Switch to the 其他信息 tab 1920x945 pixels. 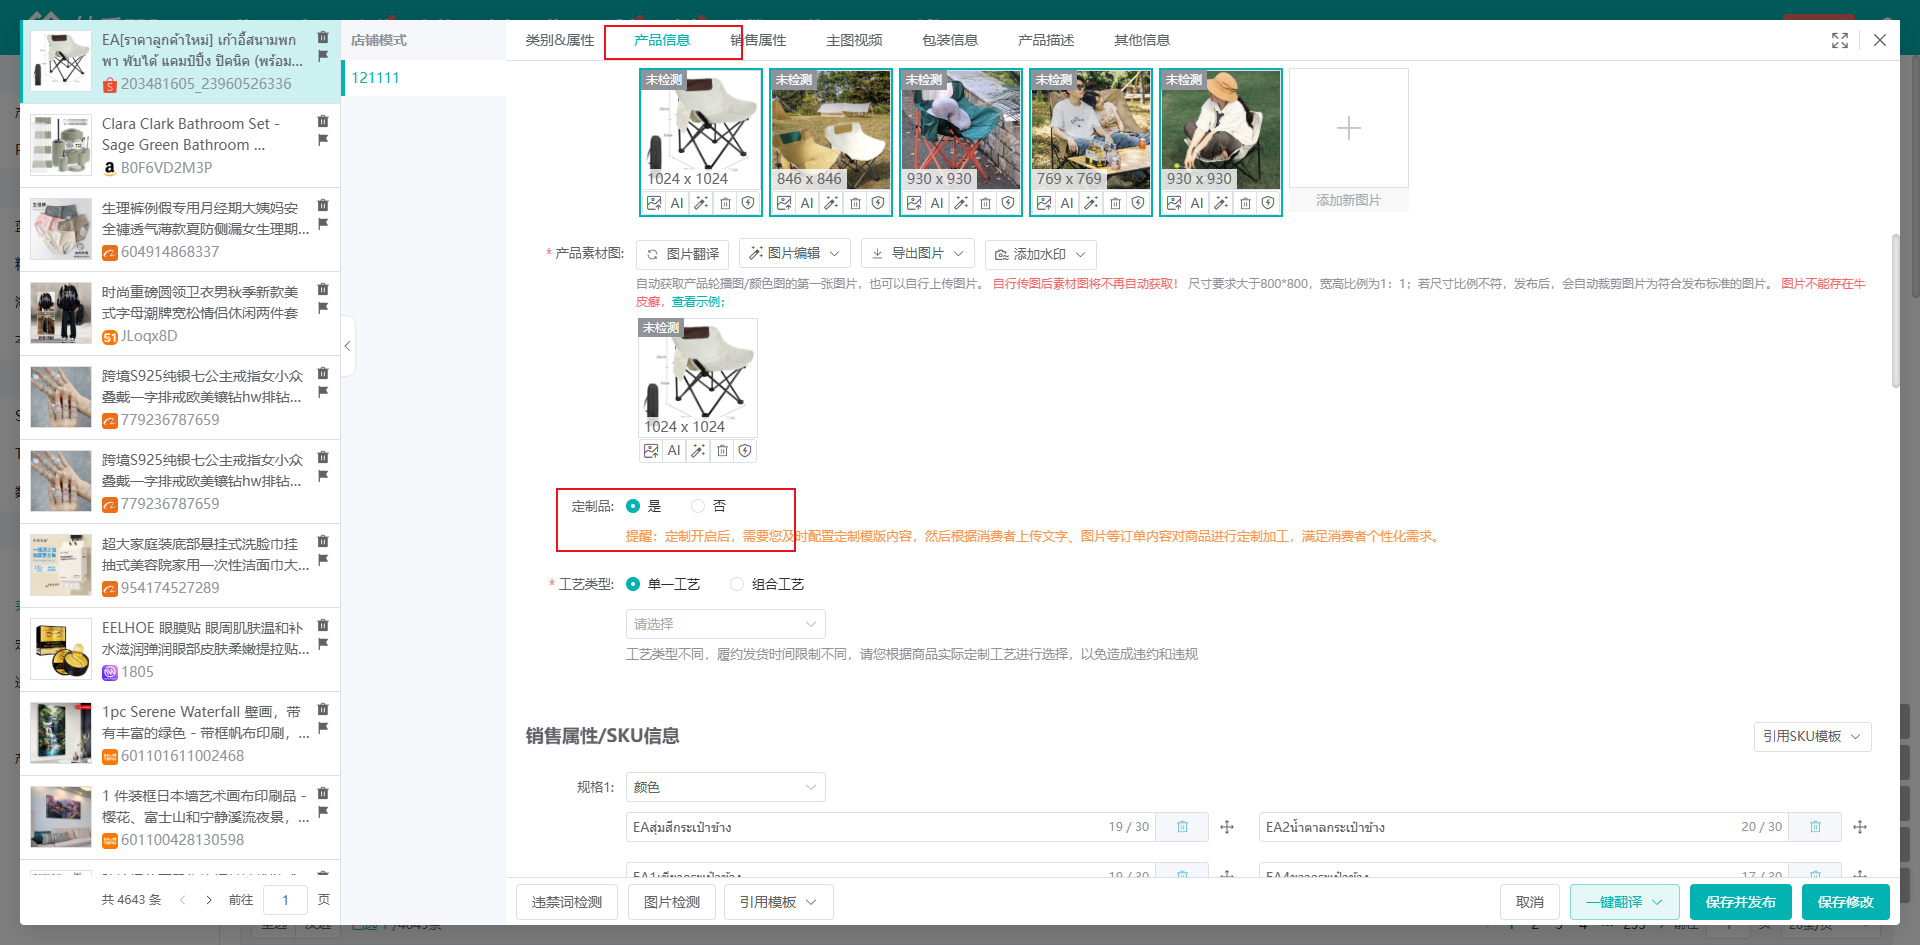[x=1142, y=40]
